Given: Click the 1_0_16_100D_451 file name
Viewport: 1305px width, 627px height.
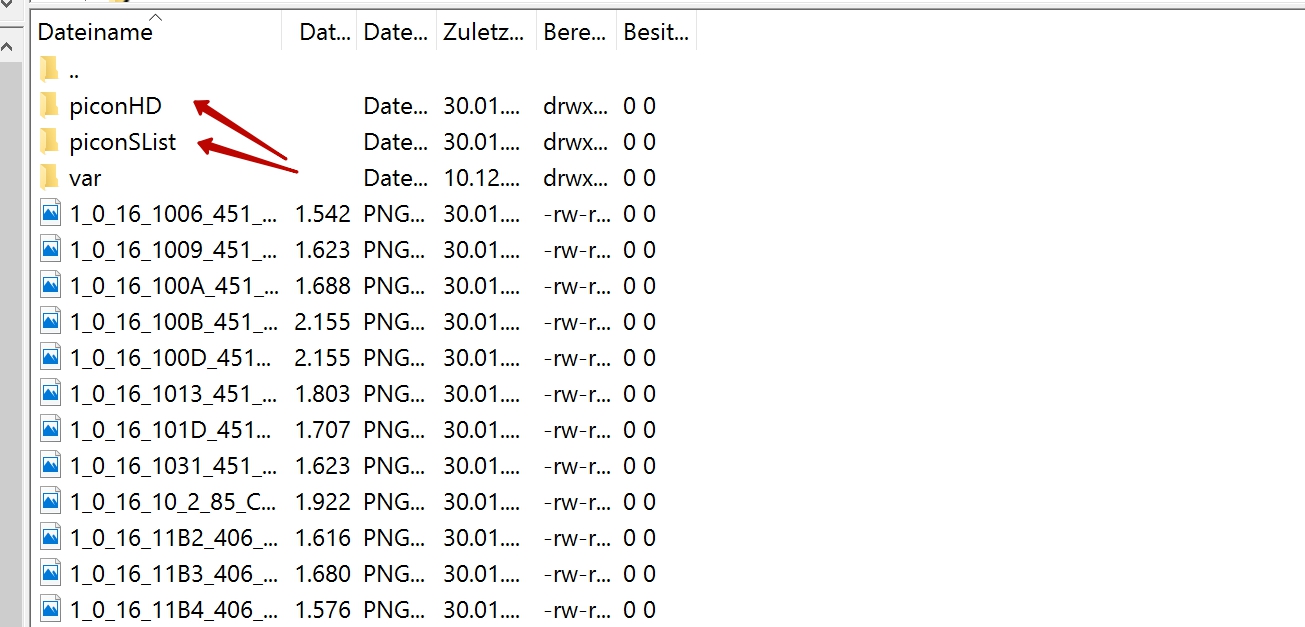Looking at the screenshot, I should pos(170,358).
